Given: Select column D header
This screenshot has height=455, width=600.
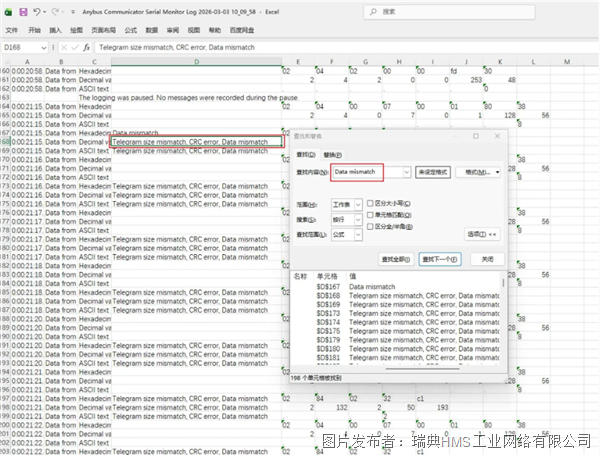Looking at the screenshot, I should pyautogui.click(x=196, y=62).
